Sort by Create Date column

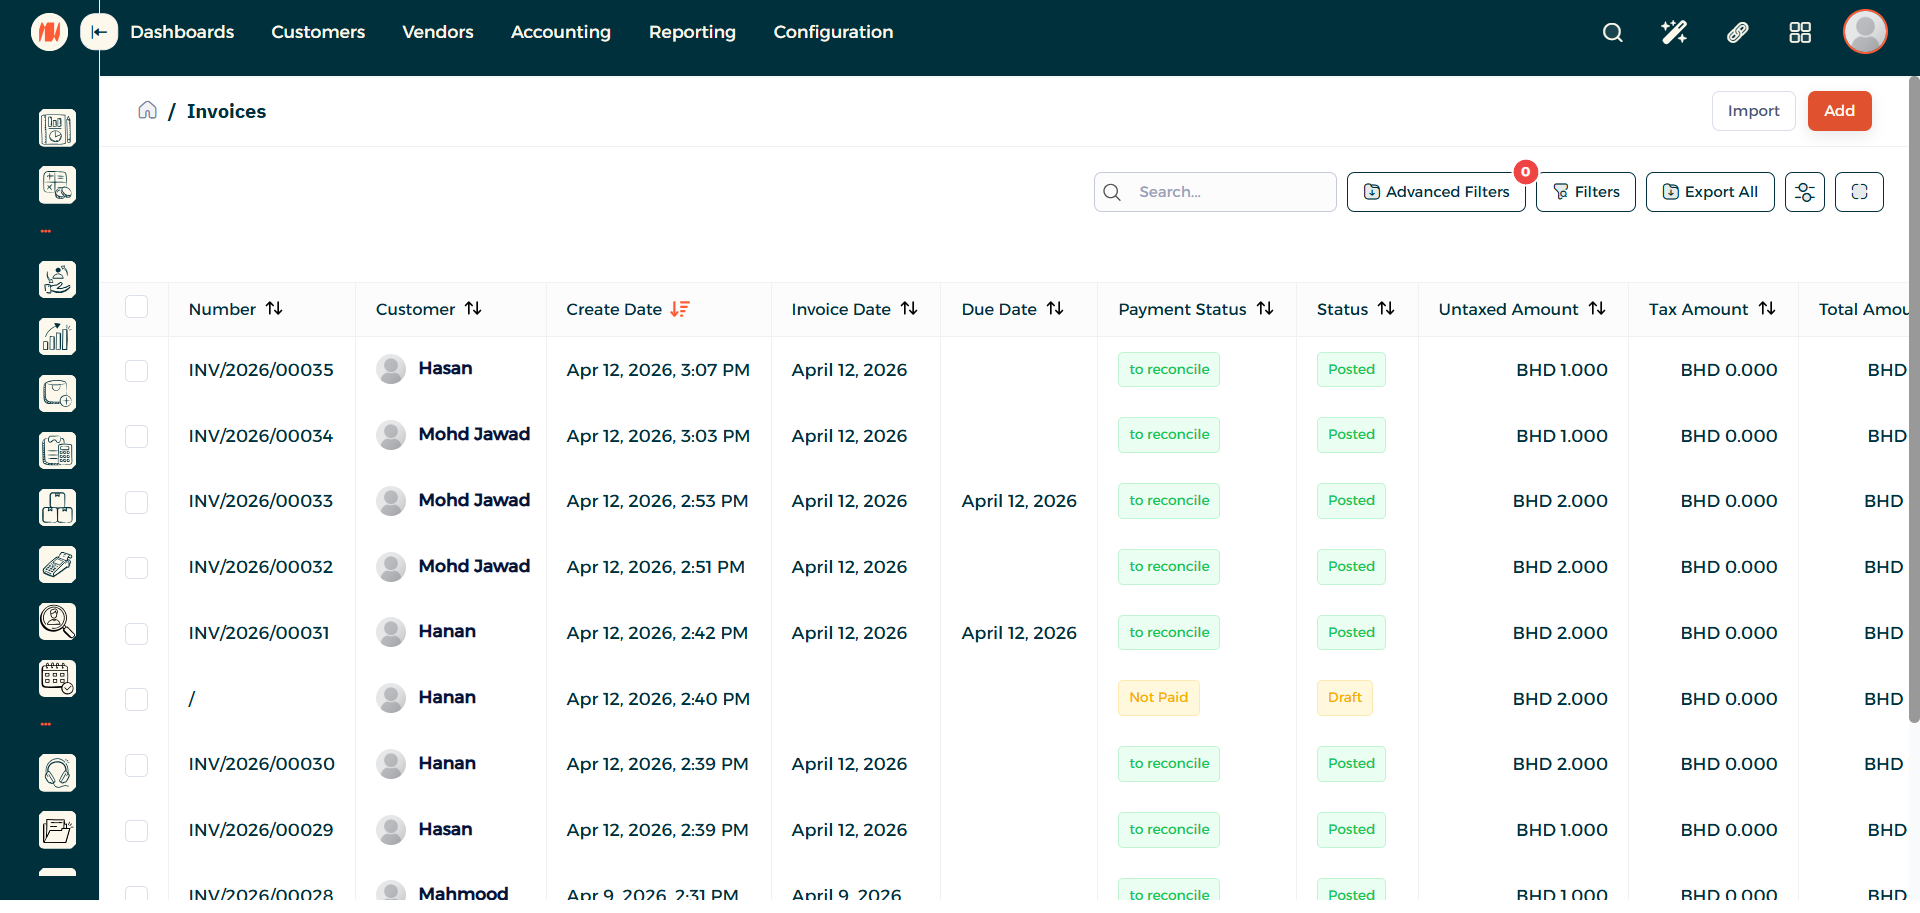click(x=680, y=309)
